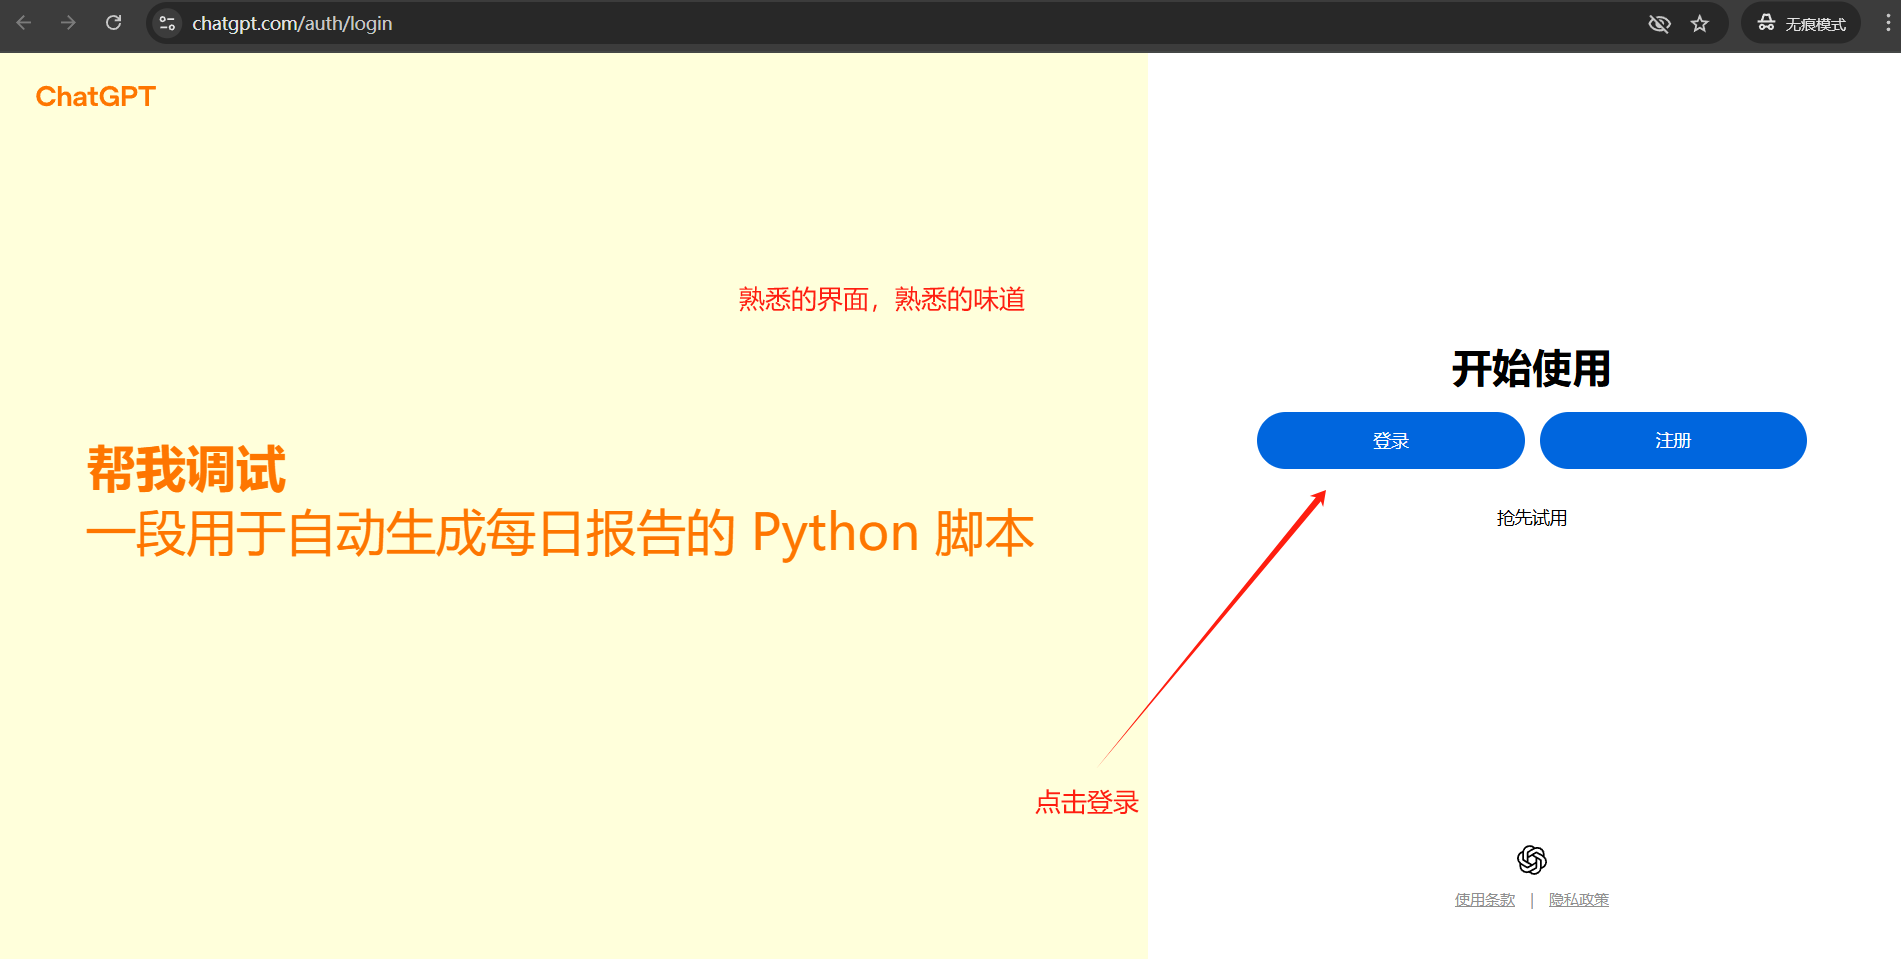Click the OpenAI knot logo icon
1901x959 pixels.
coord(1532,860)
